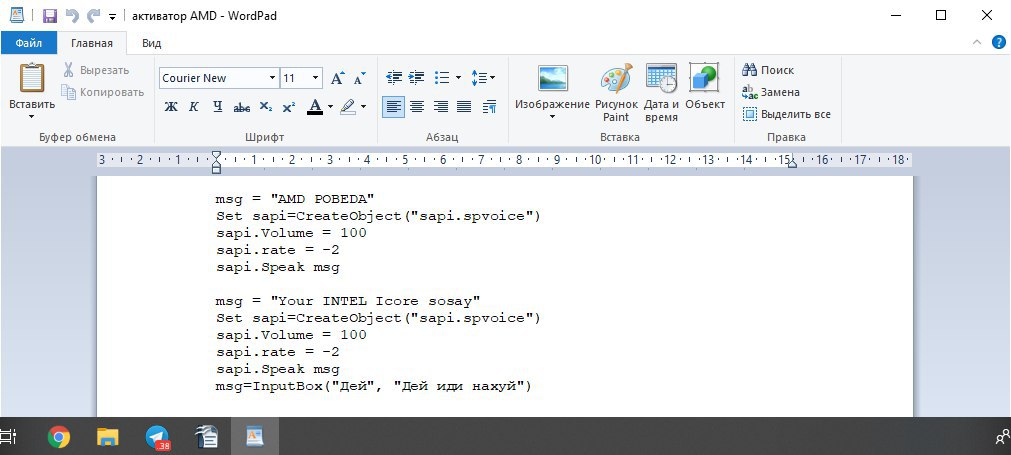Open the Файл menu
The height and width of the screenshot is (455, 1011).
click(x=28, y=43)
